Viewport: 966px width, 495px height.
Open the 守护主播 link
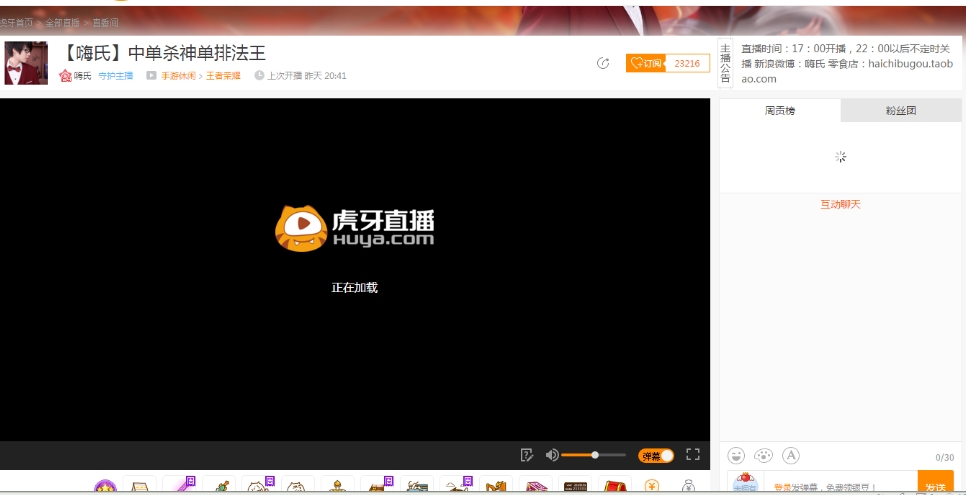[116, 76]
